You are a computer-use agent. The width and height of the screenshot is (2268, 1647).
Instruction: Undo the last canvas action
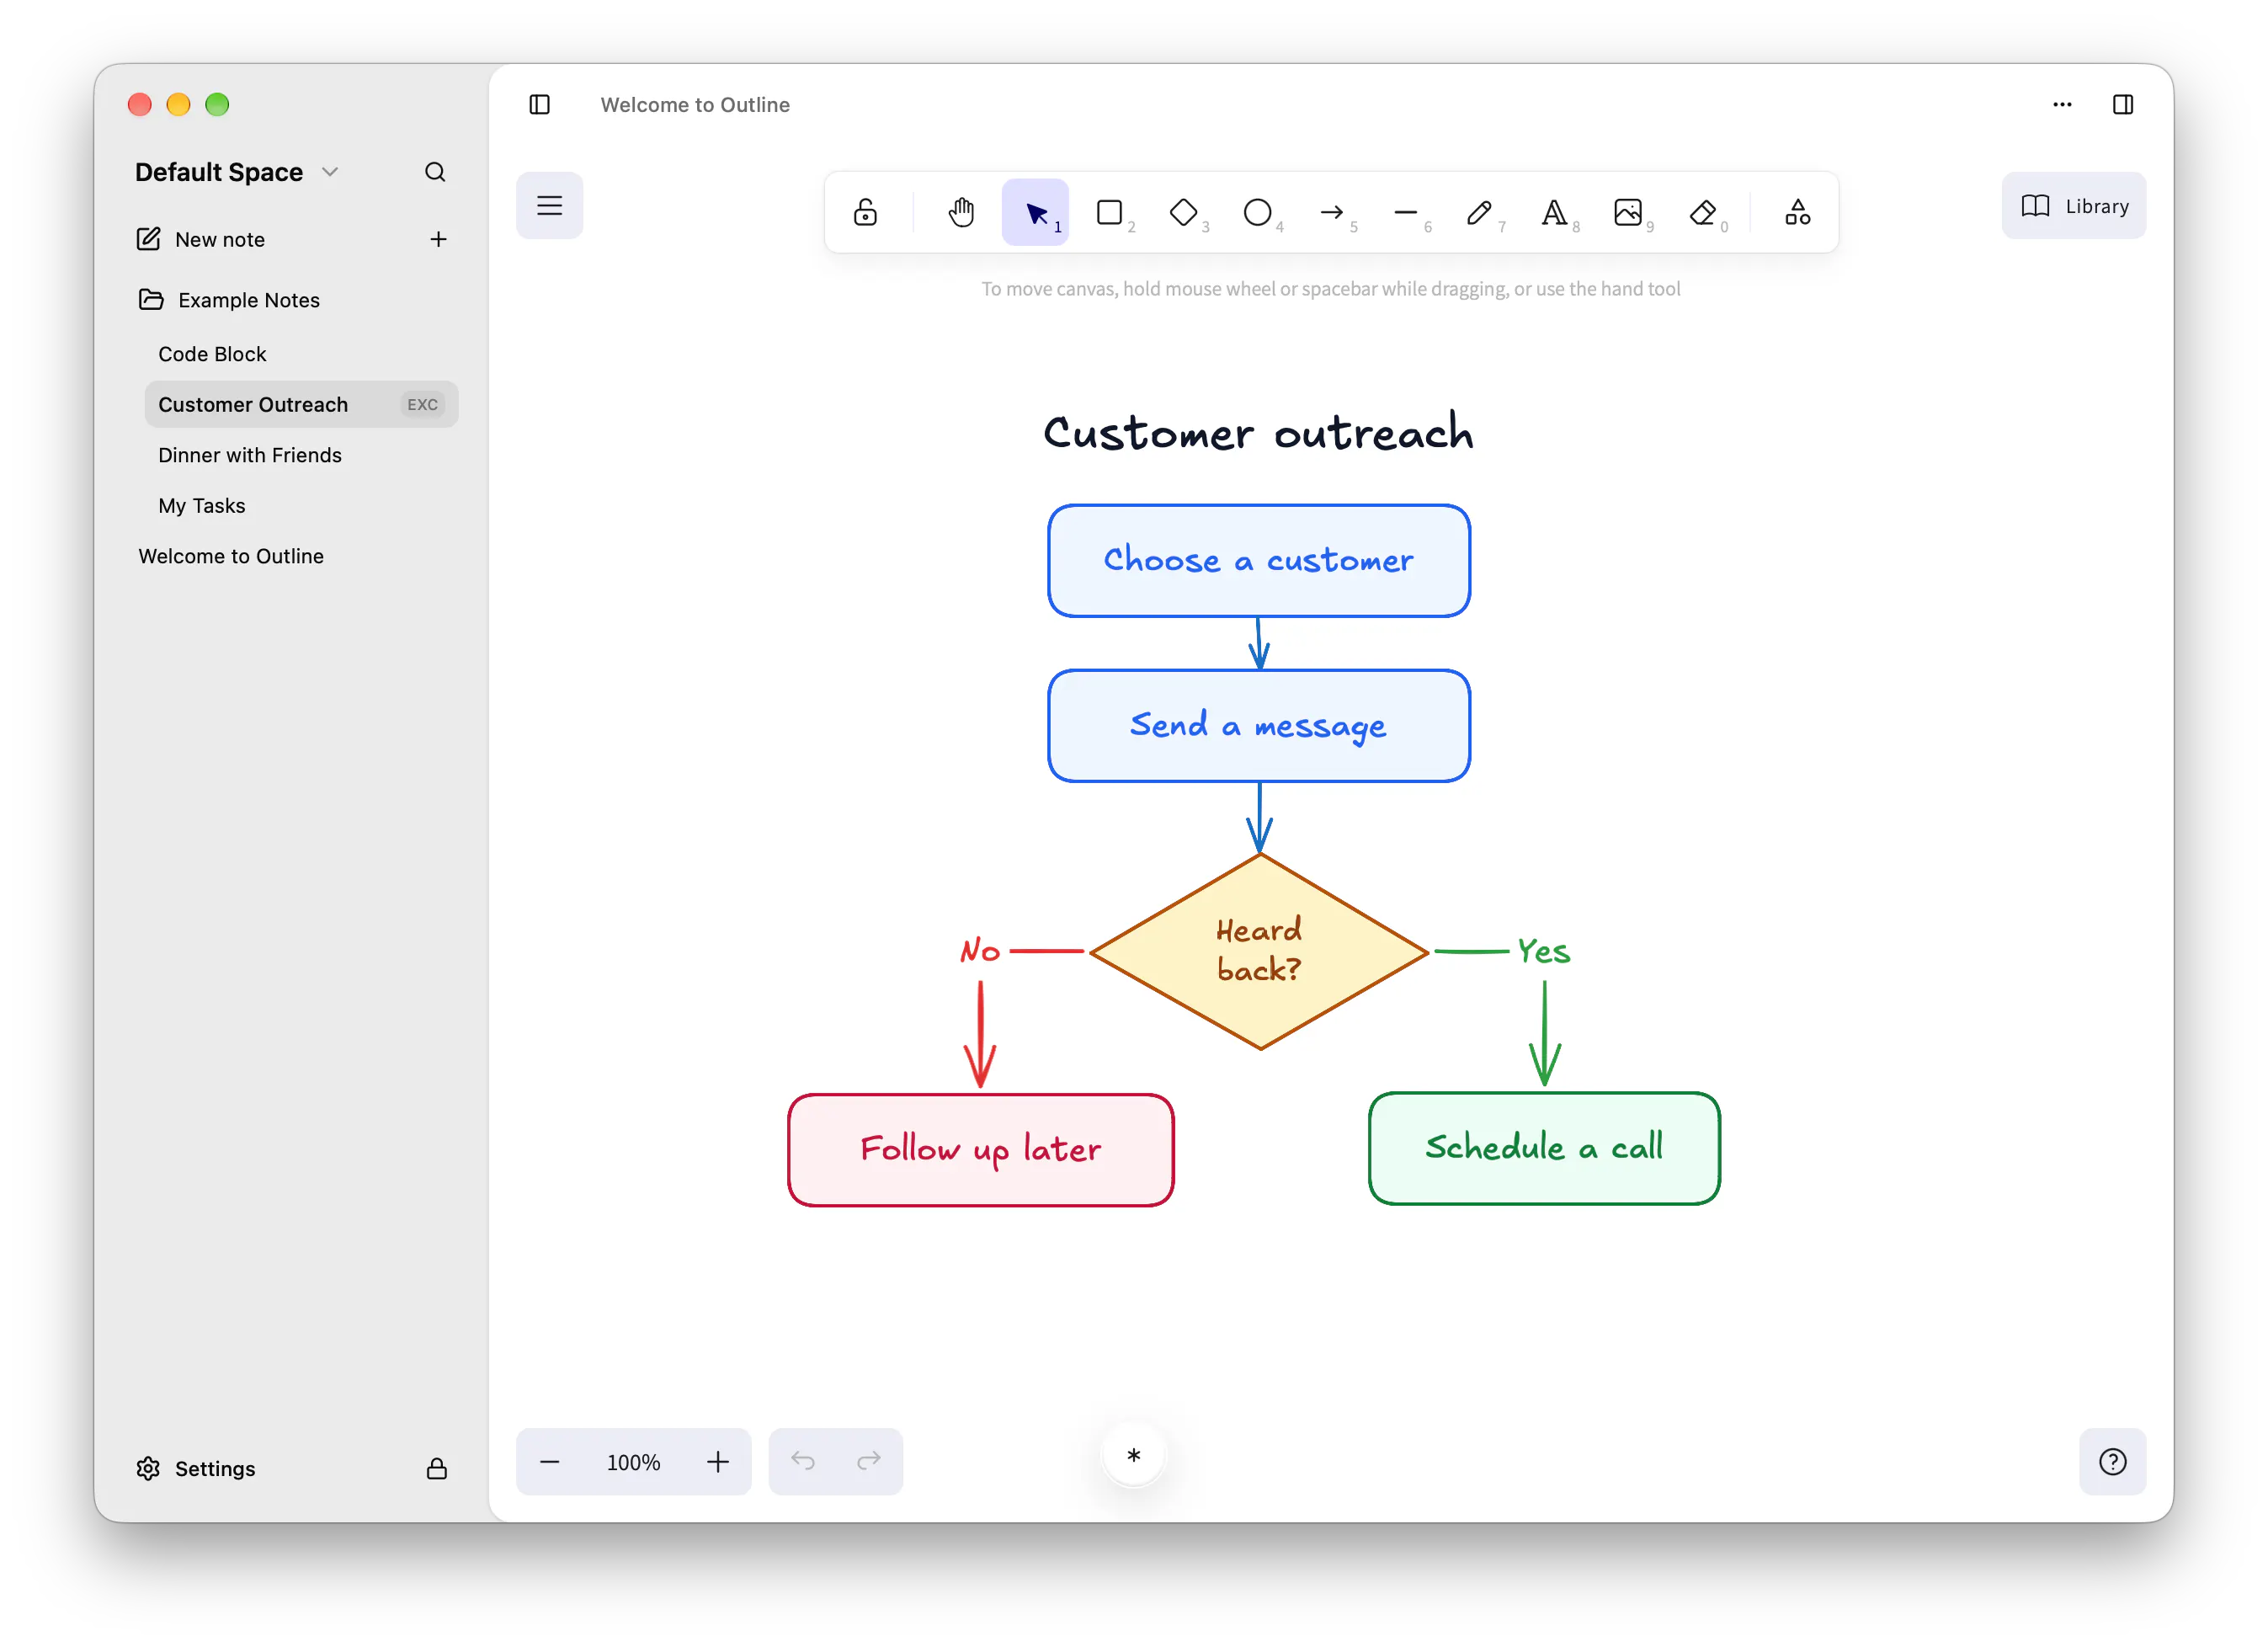[x=802, y=1462]
